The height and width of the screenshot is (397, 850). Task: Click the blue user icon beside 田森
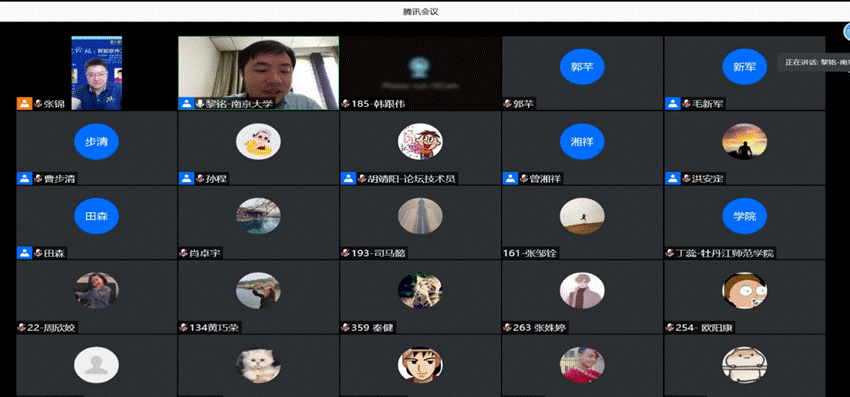[x=24, y=253]
